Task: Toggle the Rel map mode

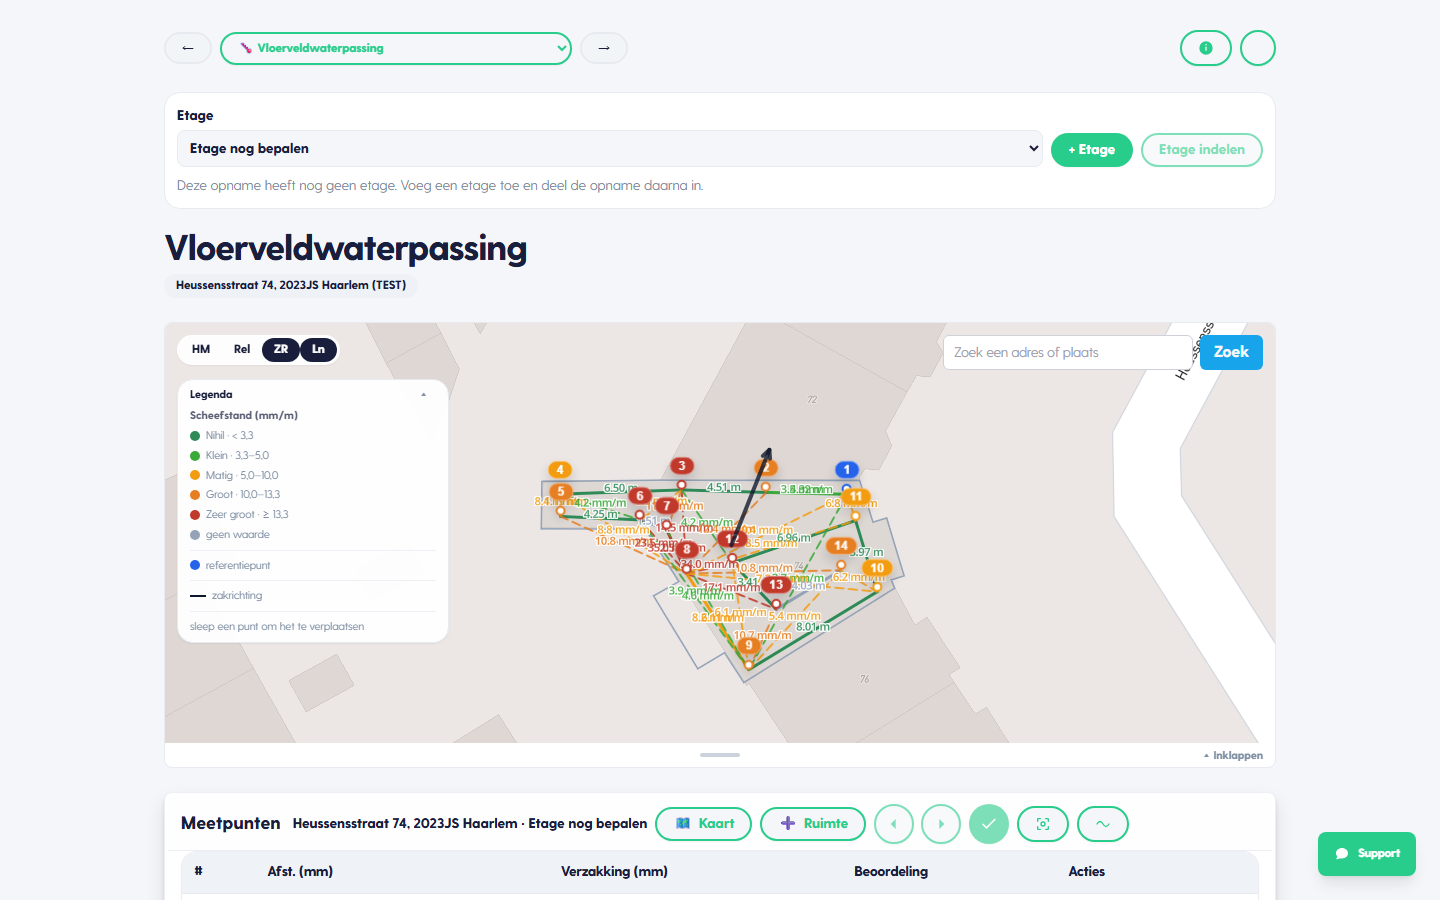Action: click(x=242, y=349)
